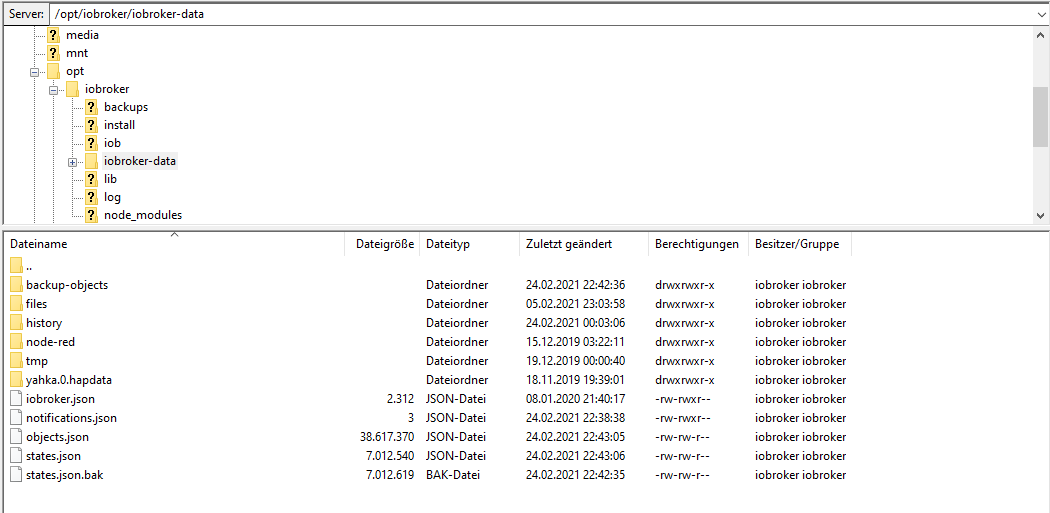The height and width of the screenshot is (513, 1050).
Task: Click file size 7.012.619 of states.json.bak
Action: (390, 475)
